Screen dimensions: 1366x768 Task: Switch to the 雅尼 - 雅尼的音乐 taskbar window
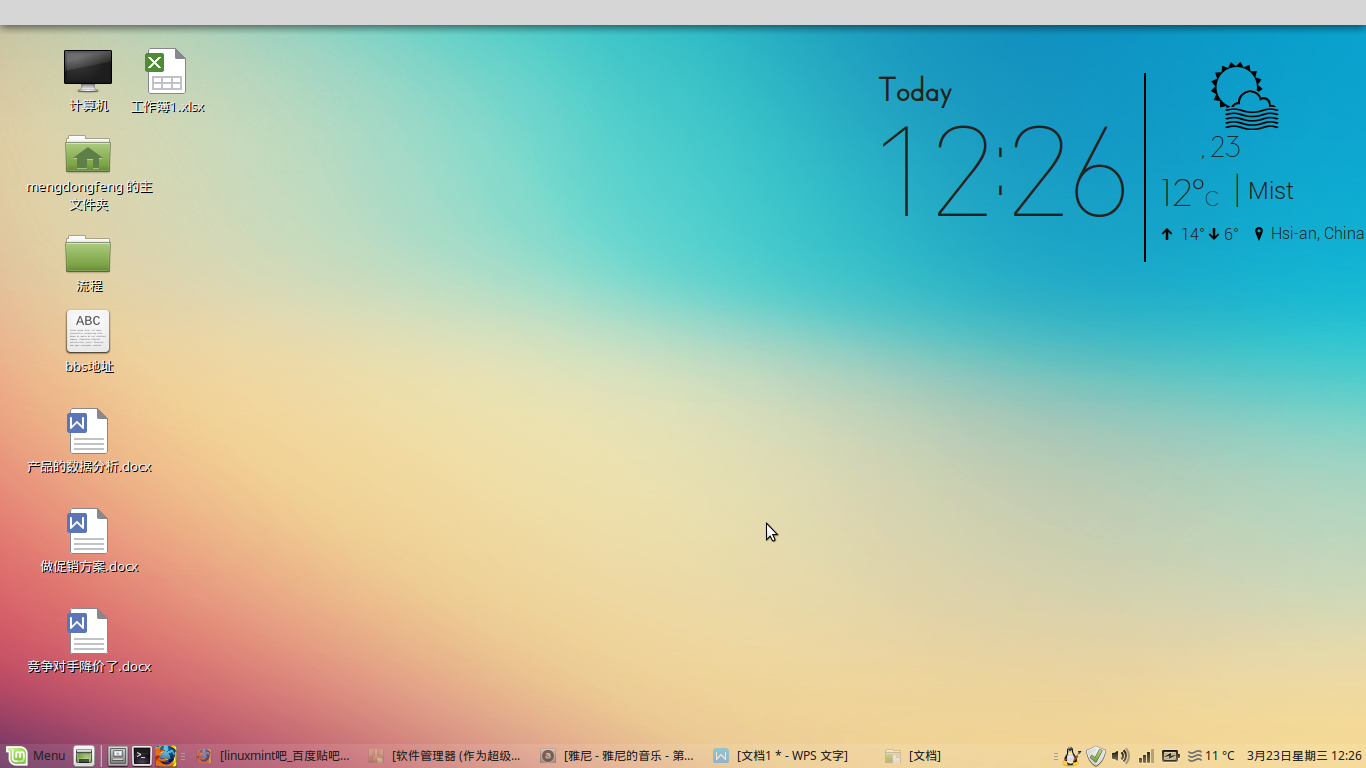tap(618, 756)
